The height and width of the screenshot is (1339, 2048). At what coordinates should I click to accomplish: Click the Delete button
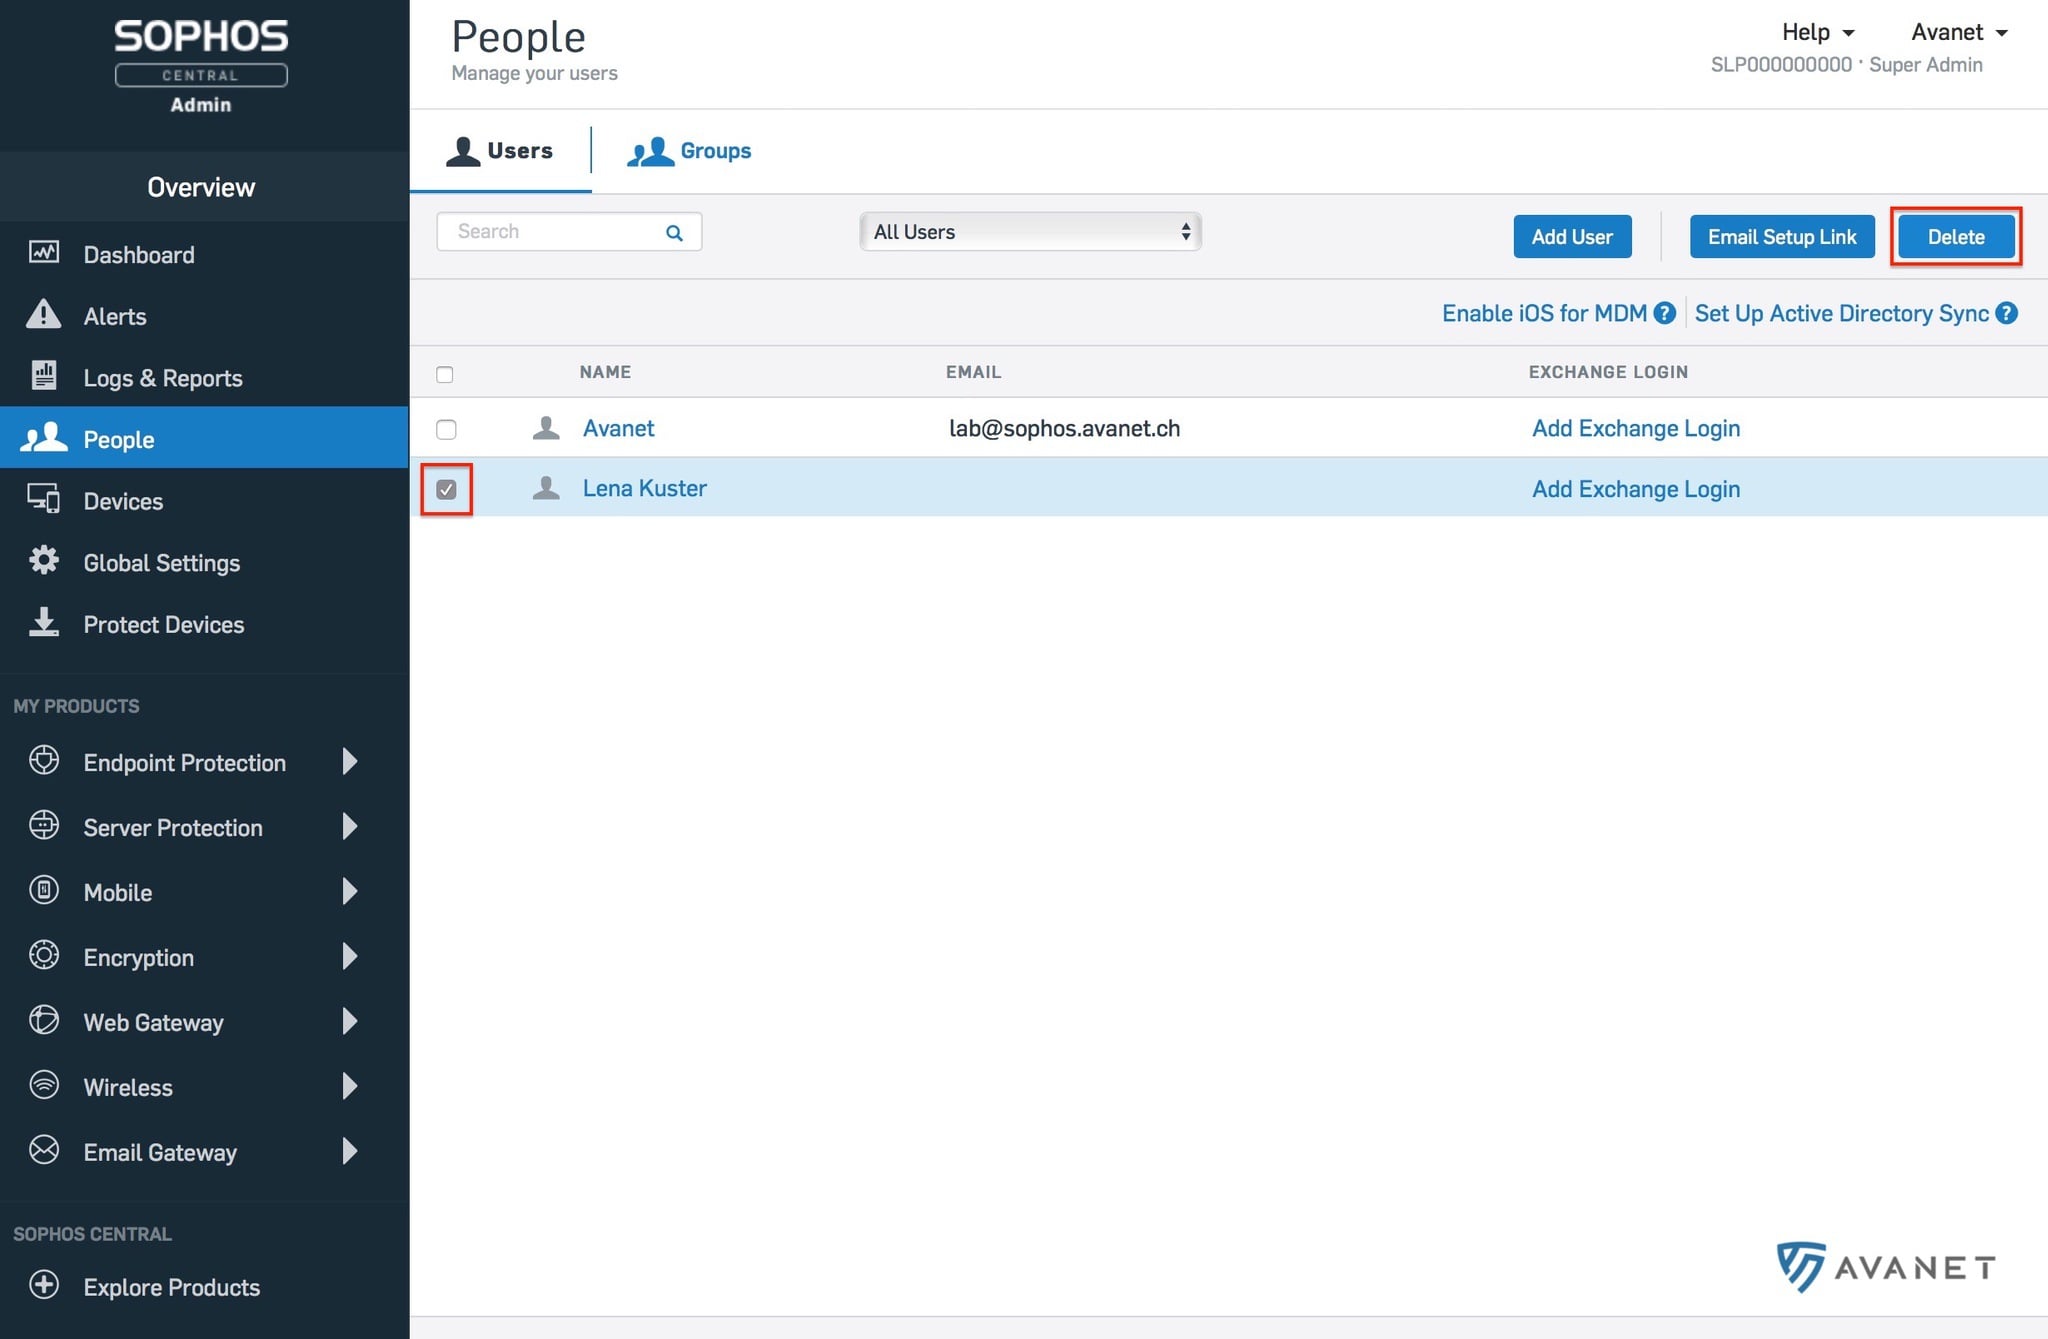click(1956, 237)
